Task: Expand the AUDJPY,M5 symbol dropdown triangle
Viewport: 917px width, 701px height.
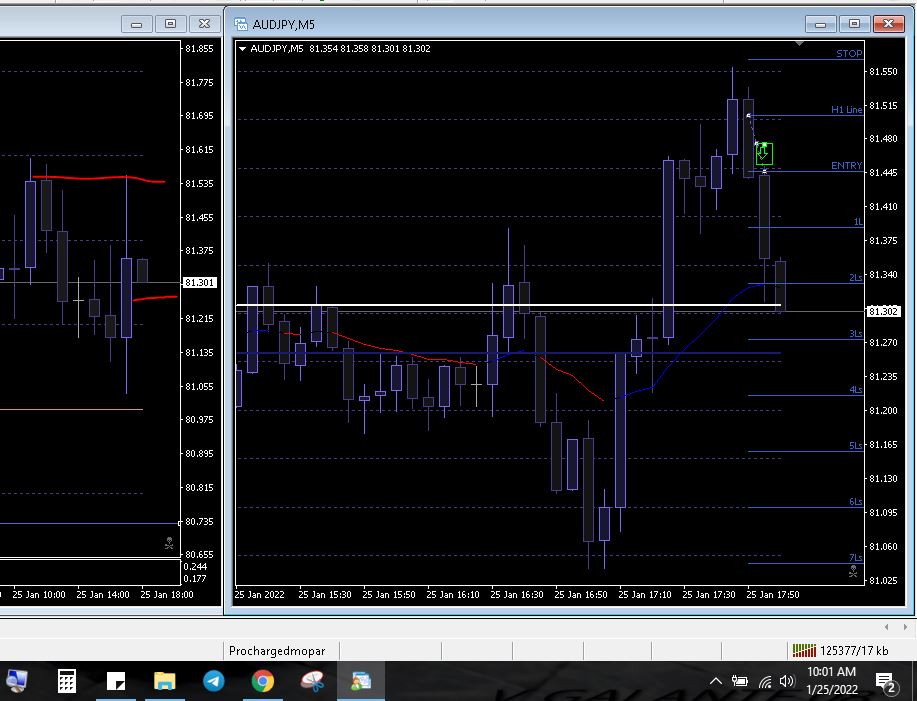Action: [242, 48]
